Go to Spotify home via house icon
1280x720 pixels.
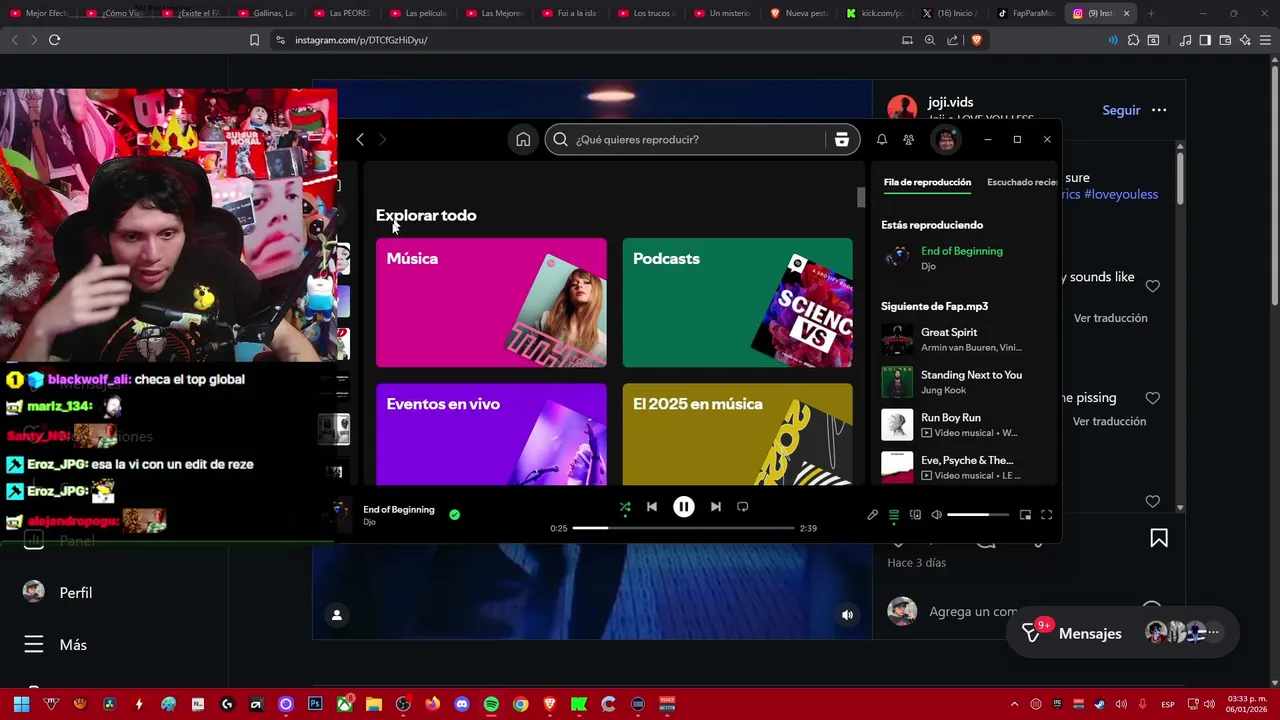tap(523, 140)
